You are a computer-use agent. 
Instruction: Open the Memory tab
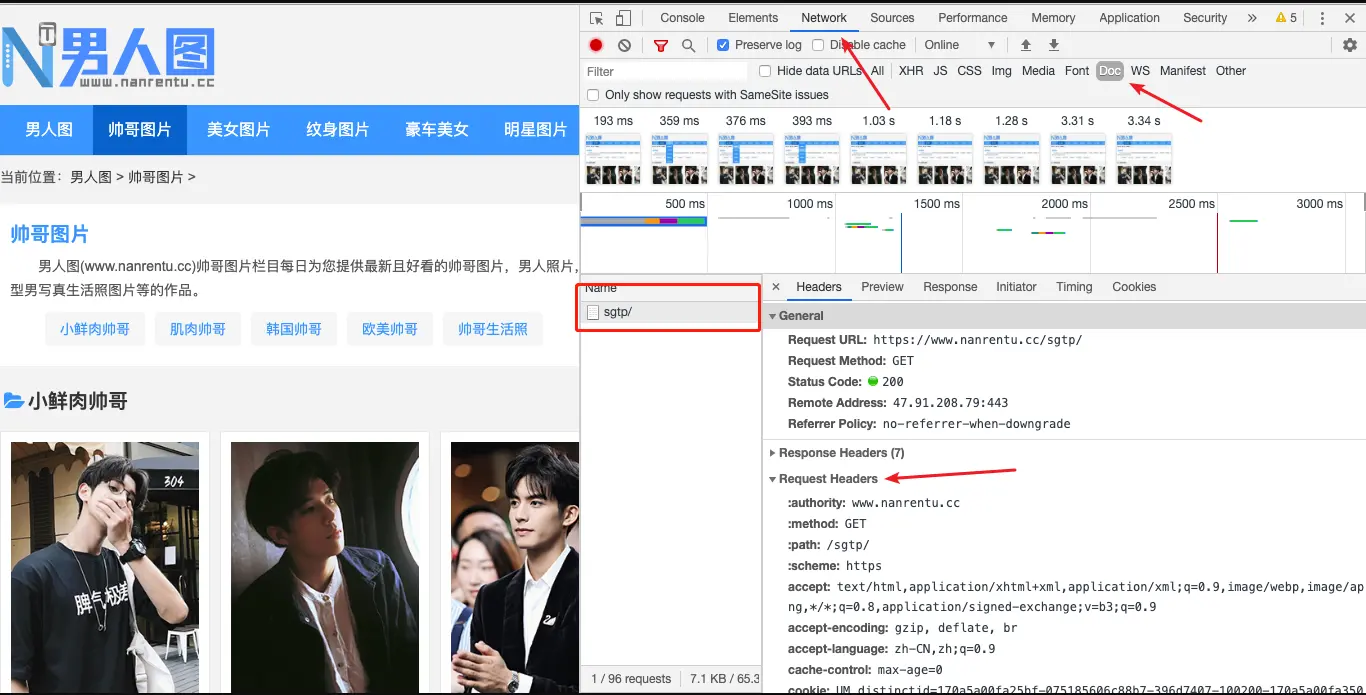tap(1053, 18)
